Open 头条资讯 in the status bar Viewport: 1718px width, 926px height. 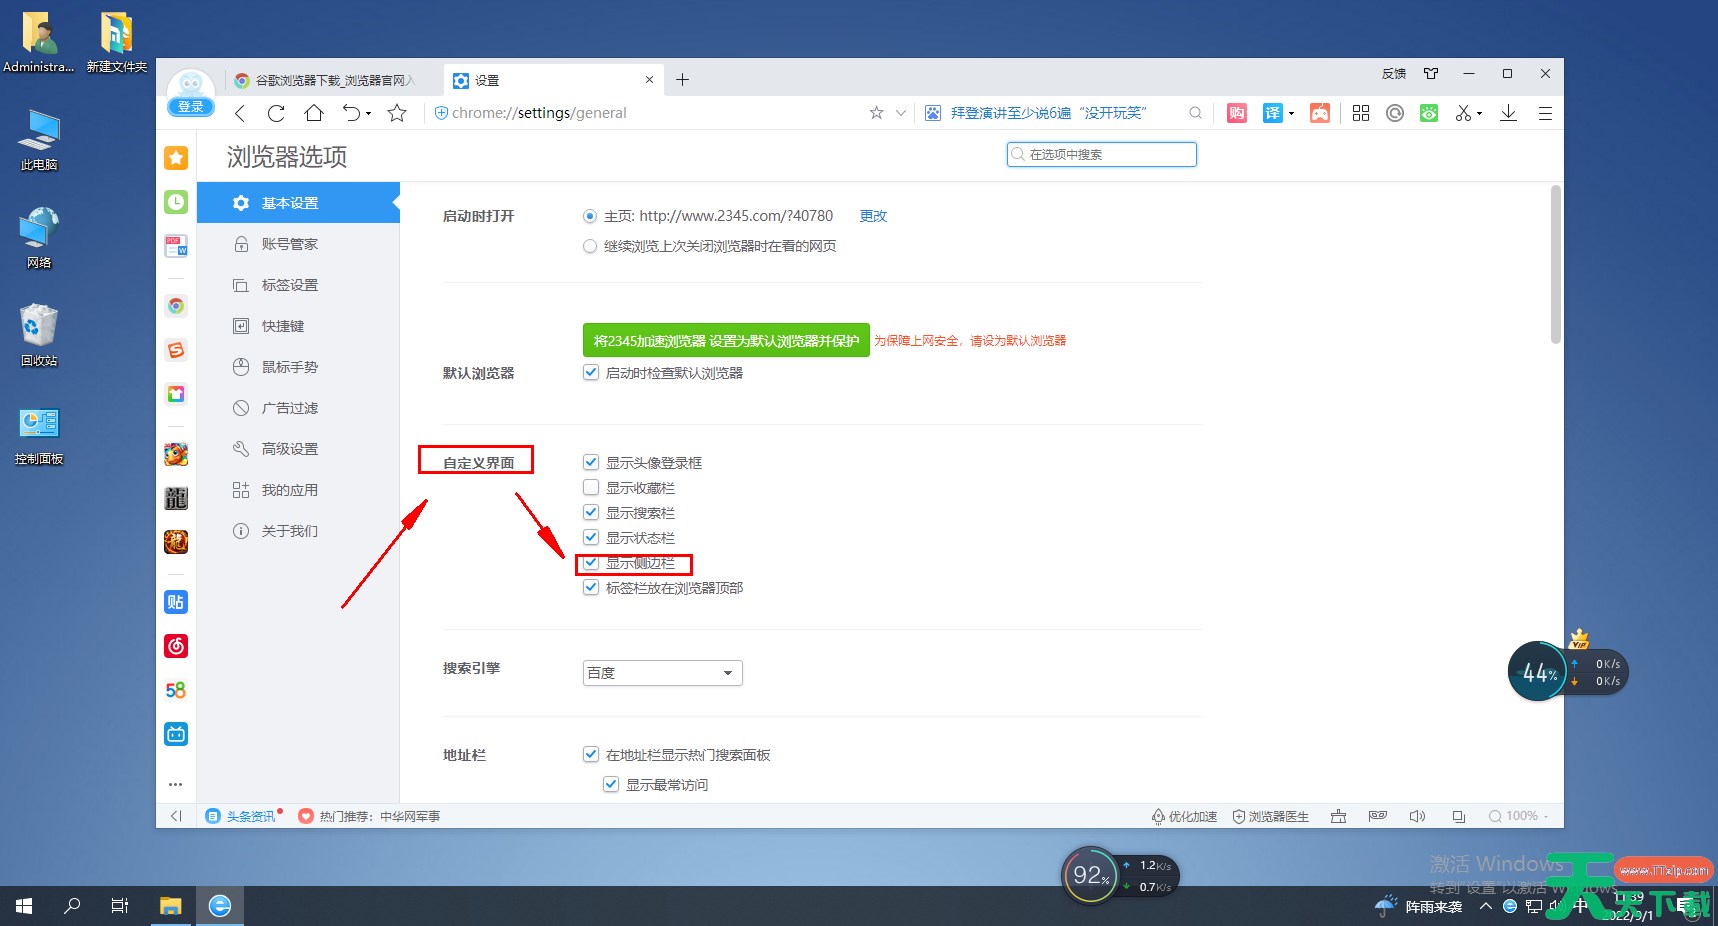pos(243,816)
